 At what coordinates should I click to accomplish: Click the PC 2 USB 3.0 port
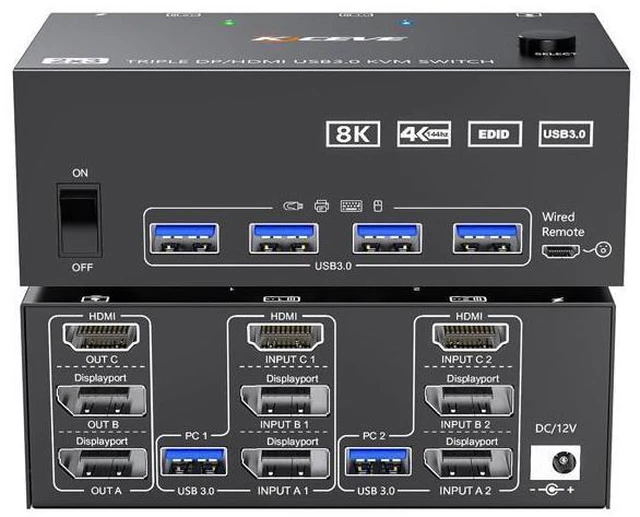click(x=378, y=462)
